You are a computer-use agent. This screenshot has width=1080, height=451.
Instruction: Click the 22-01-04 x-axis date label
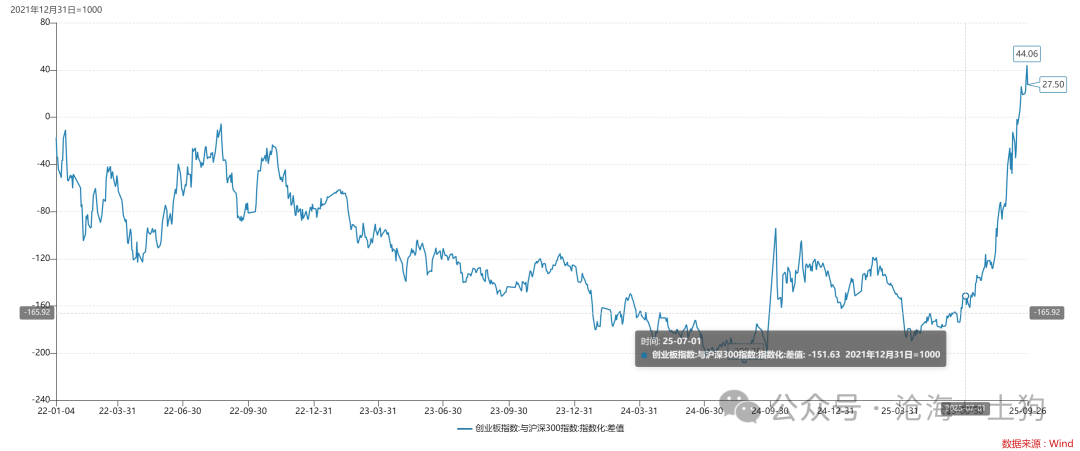point(56,410)
